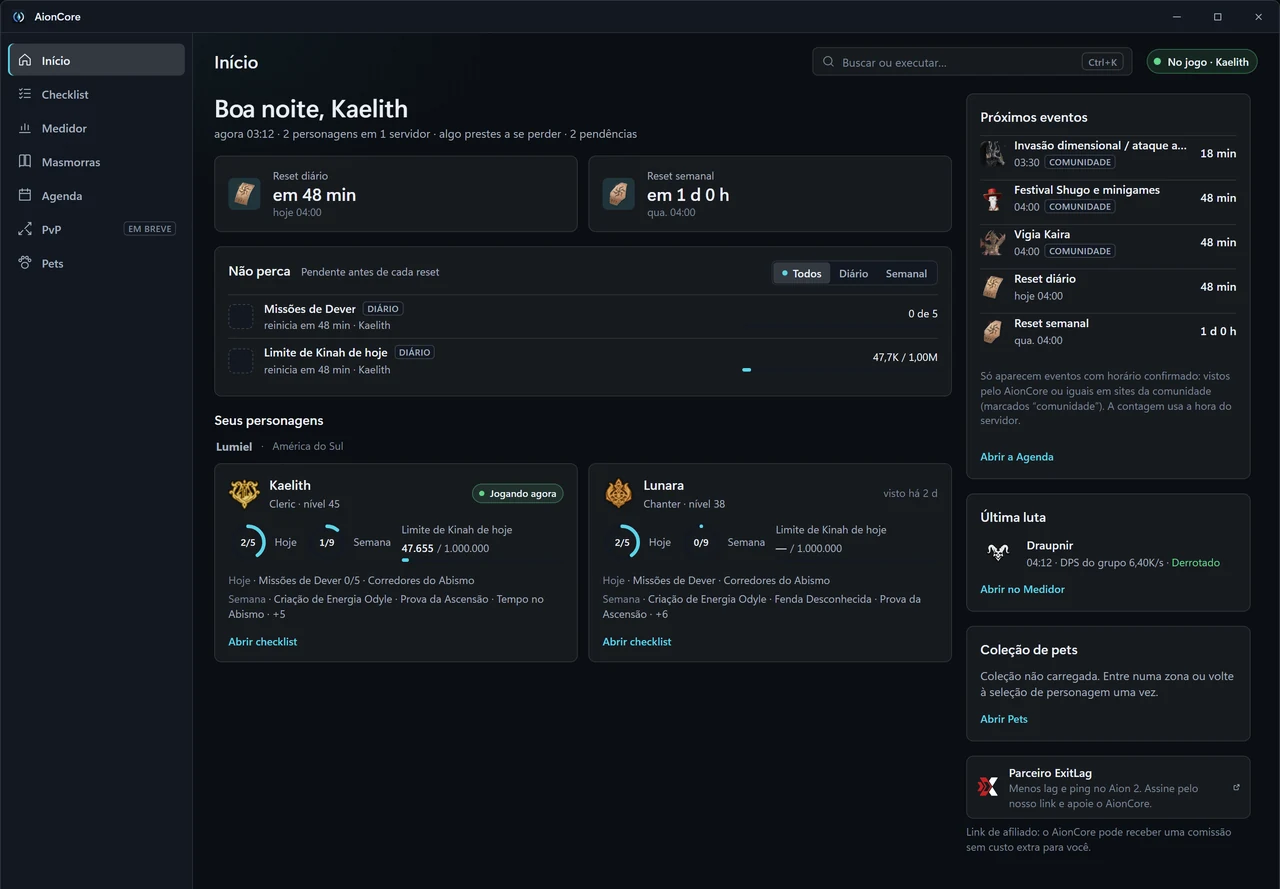Screen dimensions: 1280x889
Task: Check the Limite de Kinah de hoje checkbox
Action: [241, 361]
